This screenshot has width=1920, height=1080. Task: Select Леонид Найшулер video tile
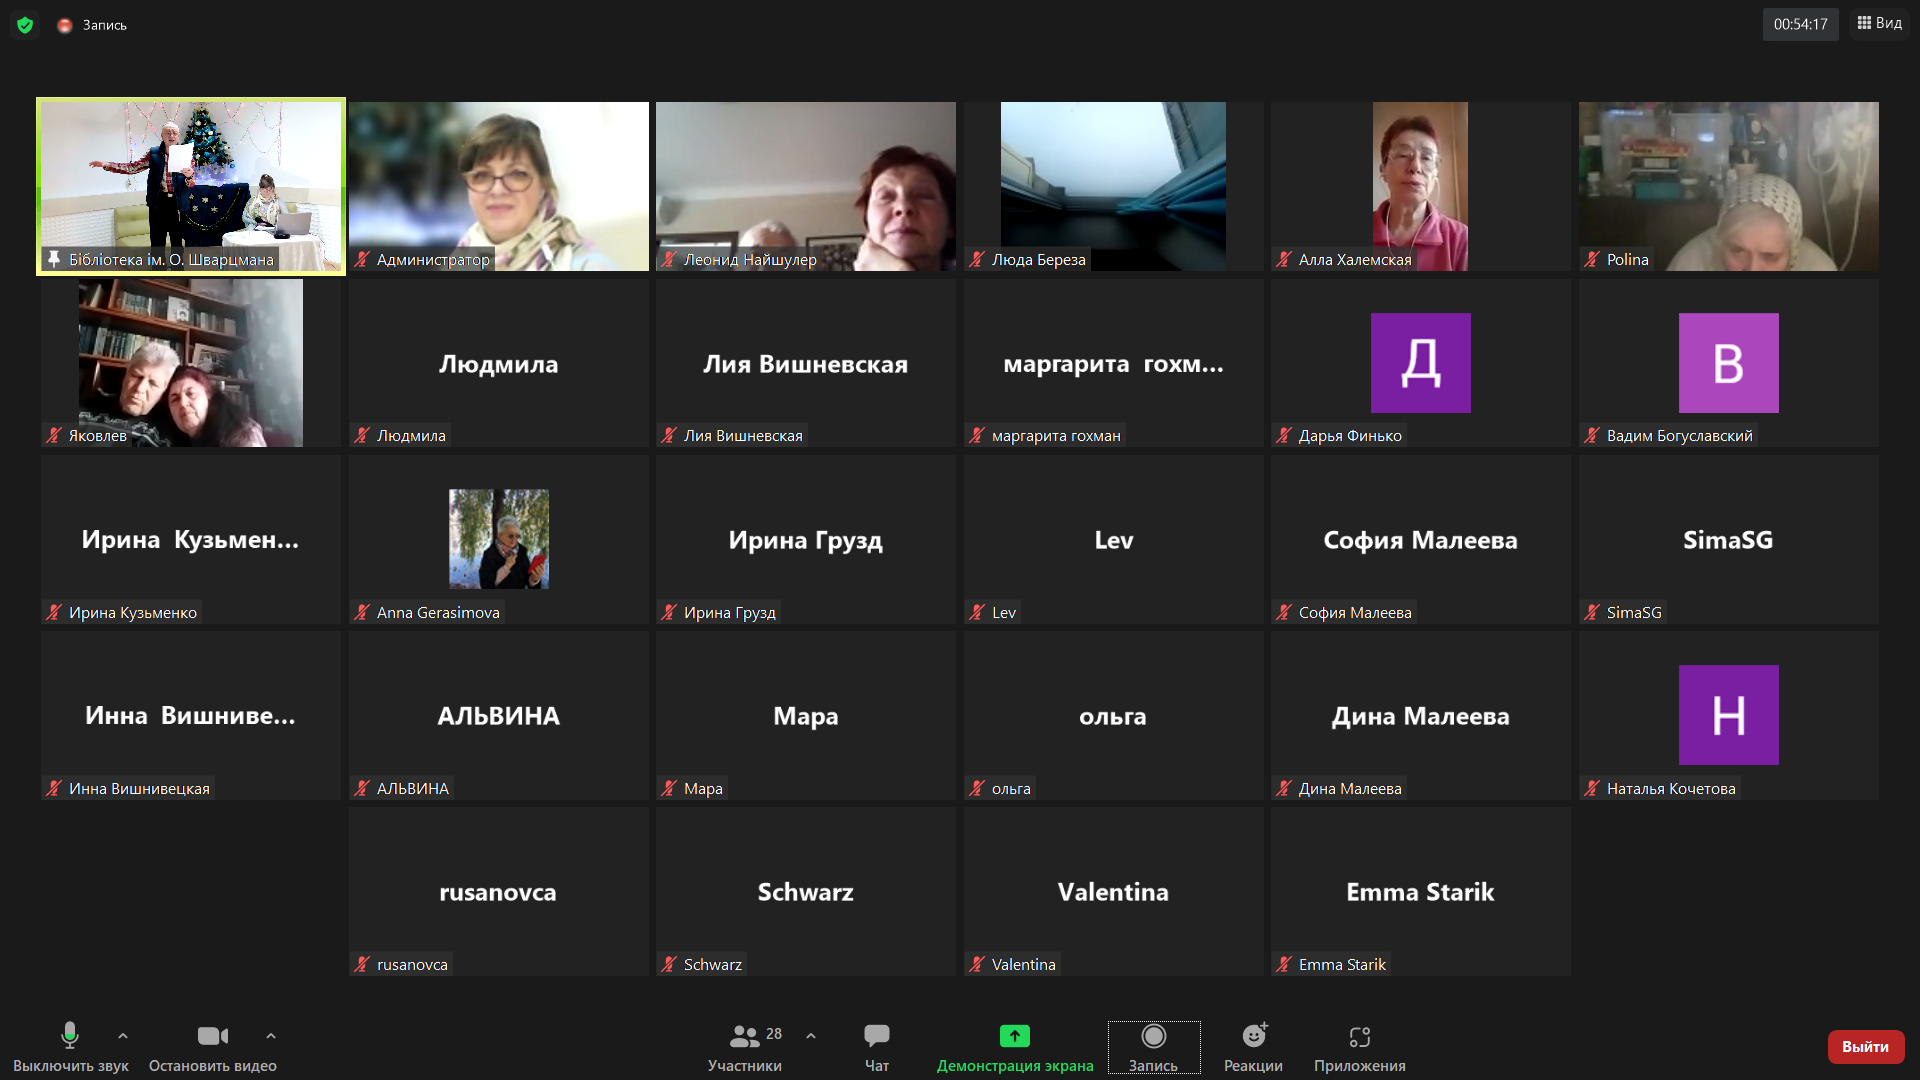pos(806,186)
